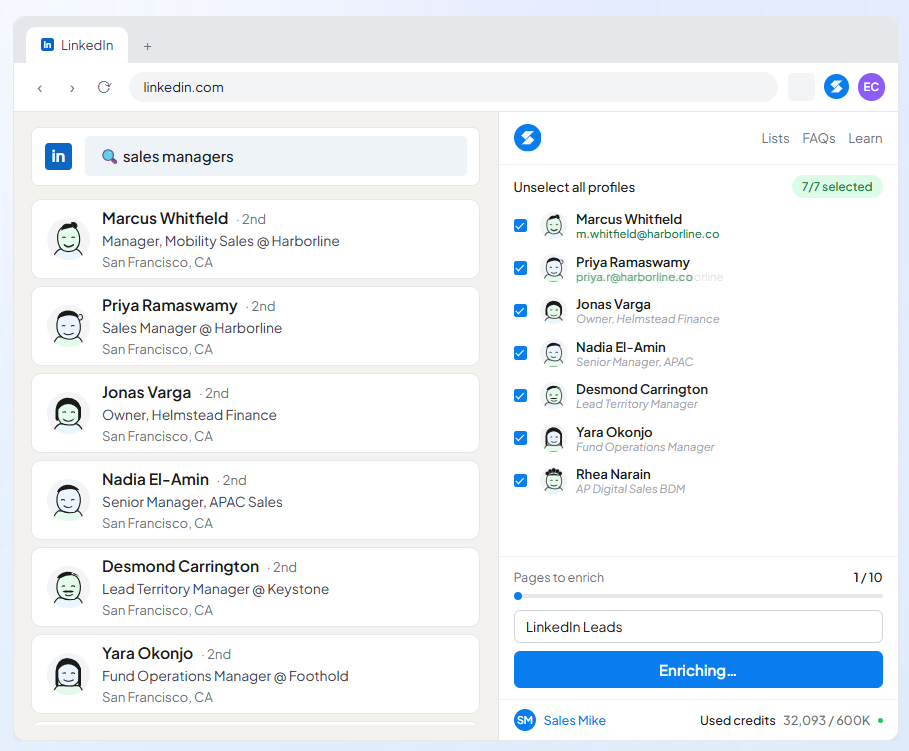Open the Lists menu item
This screenshot has width=909, height=751.
[x=775, y=138]
